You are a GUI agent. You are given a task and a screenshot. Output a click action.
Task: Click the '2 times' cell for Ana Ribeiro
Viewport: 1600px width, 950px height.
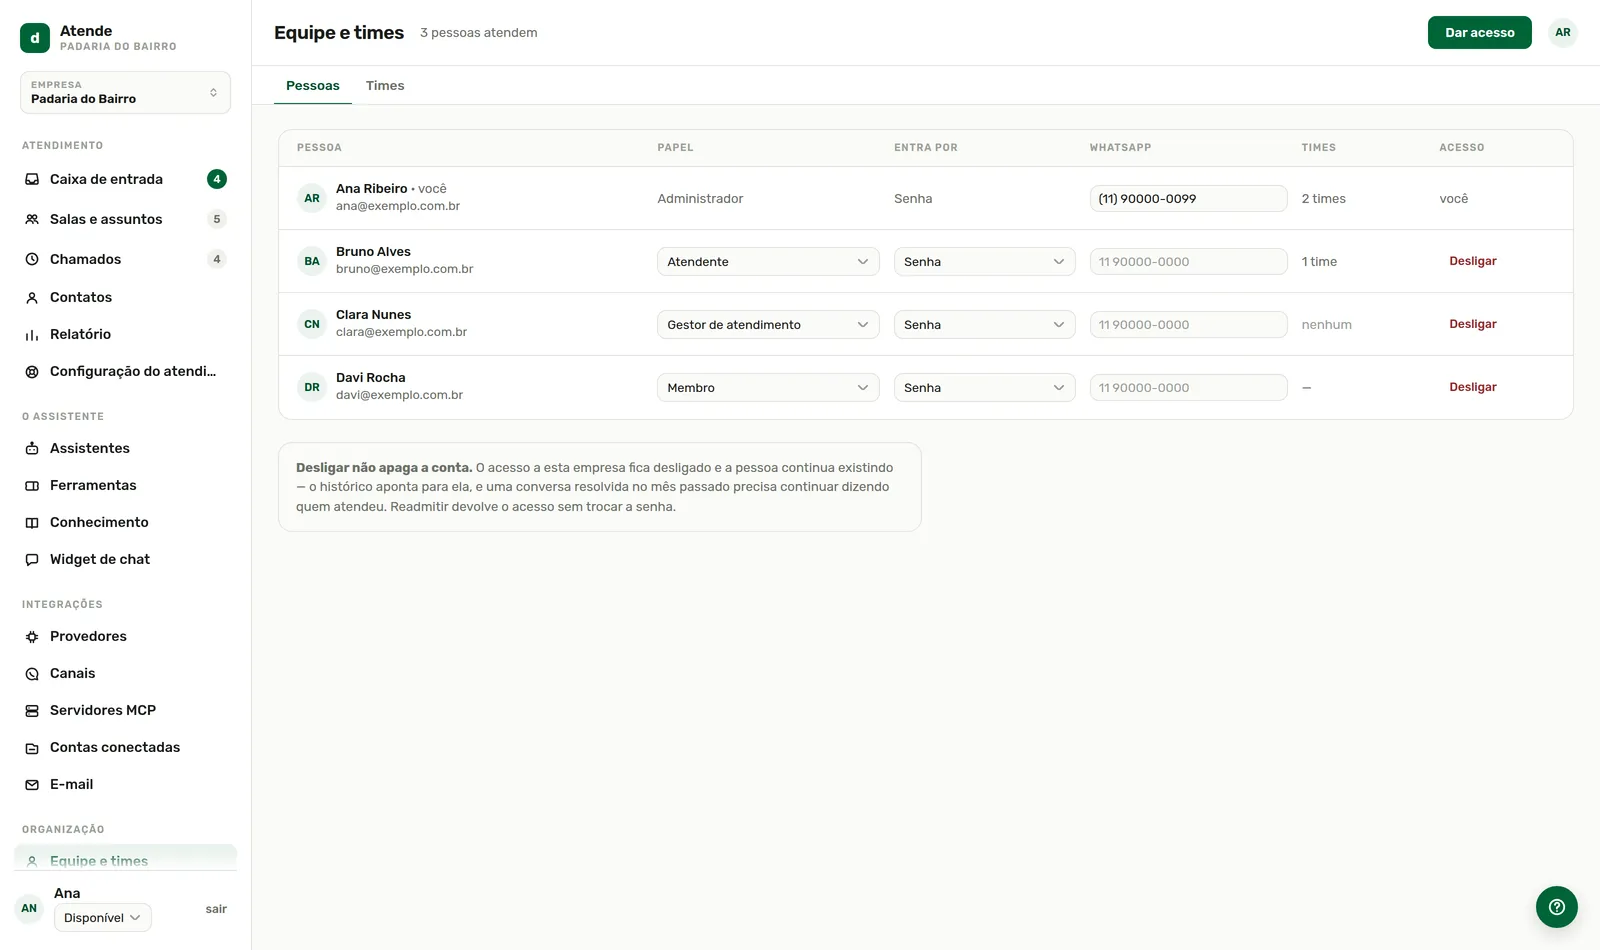click(x=1323, y=198)
